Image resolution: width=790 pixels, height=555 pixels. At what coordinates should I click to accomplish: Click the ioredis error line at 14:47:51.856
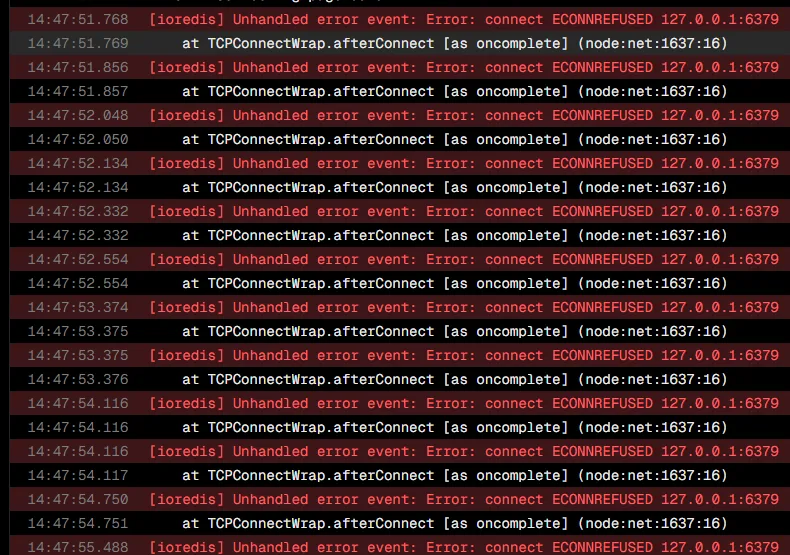tap(400, 67)
